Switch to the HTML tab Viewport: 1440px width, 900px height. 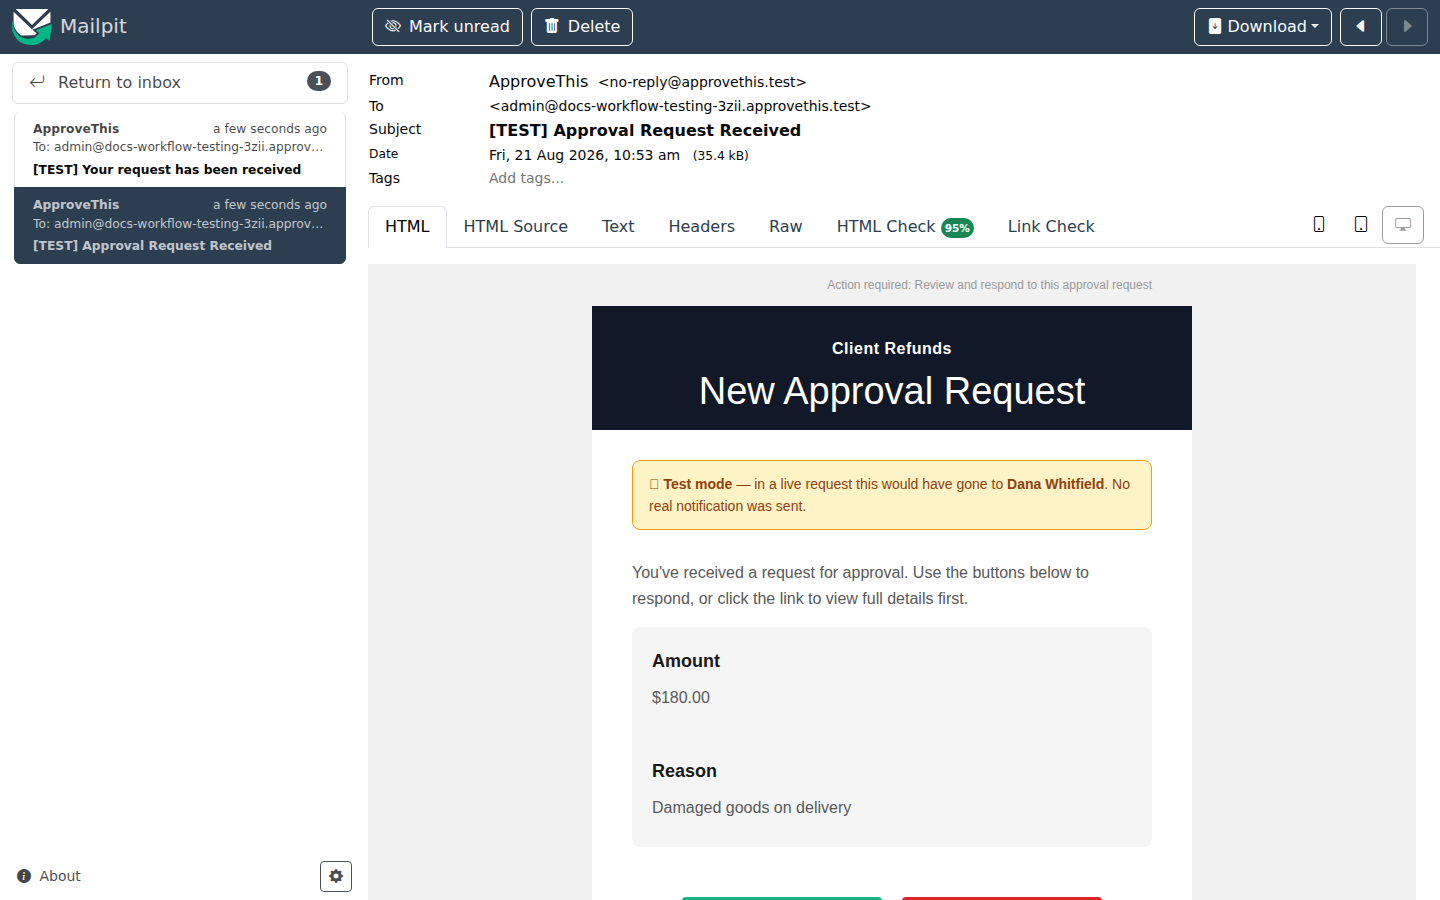407,227
